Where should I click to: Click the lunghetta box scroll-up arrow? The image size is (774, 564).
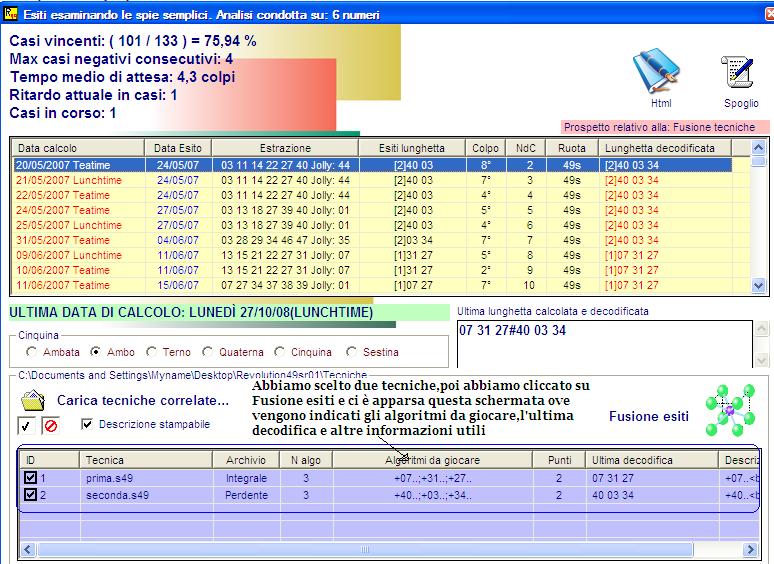coord(761,328)
